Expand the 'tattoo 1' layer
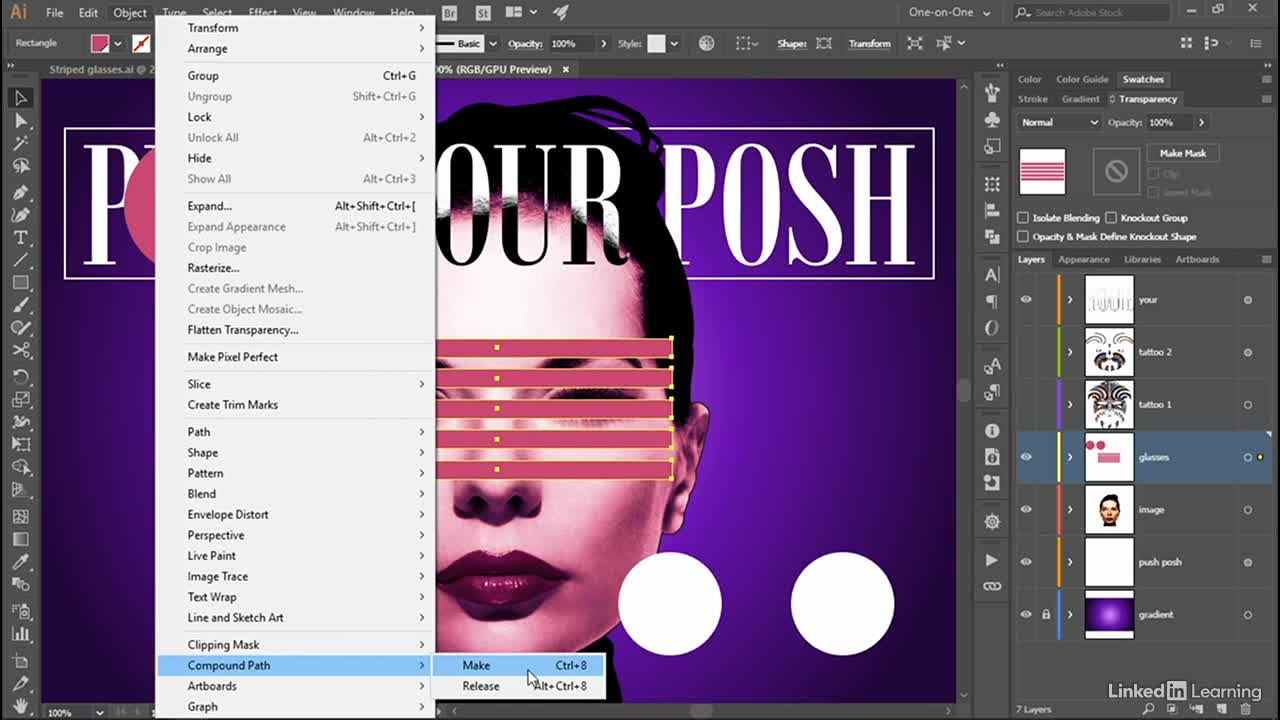Screen dimensions: 1280x720 point(1070,405)
